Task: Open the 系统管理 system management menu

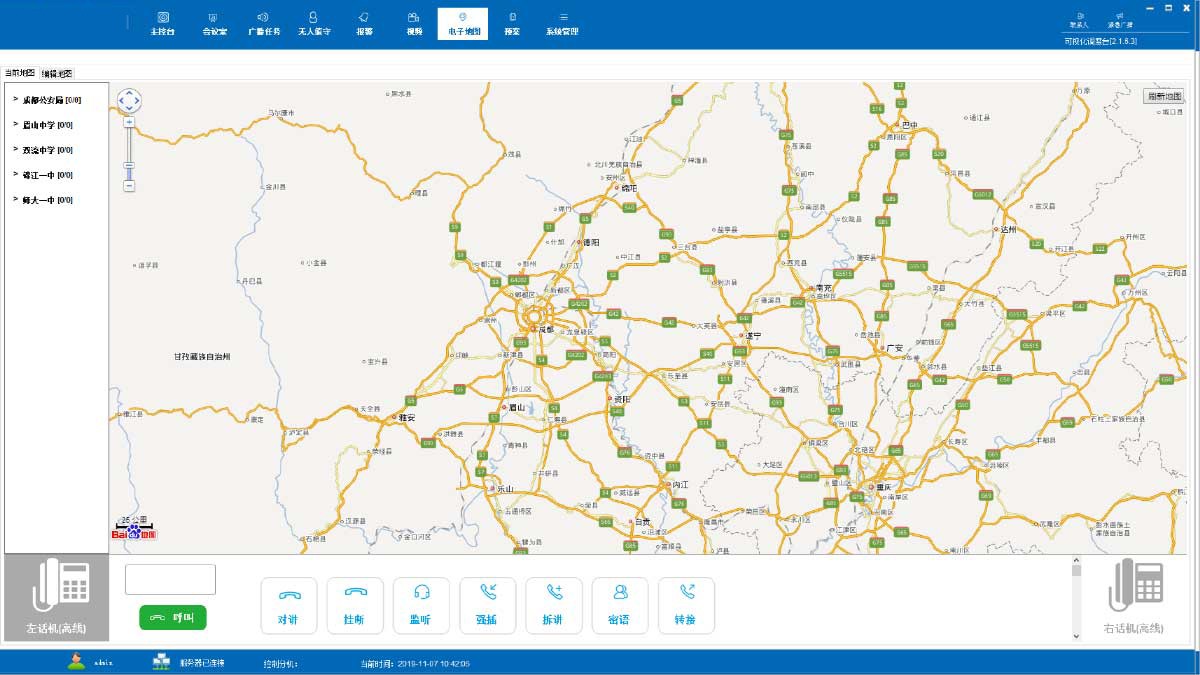Action: (x=562, y=23)
